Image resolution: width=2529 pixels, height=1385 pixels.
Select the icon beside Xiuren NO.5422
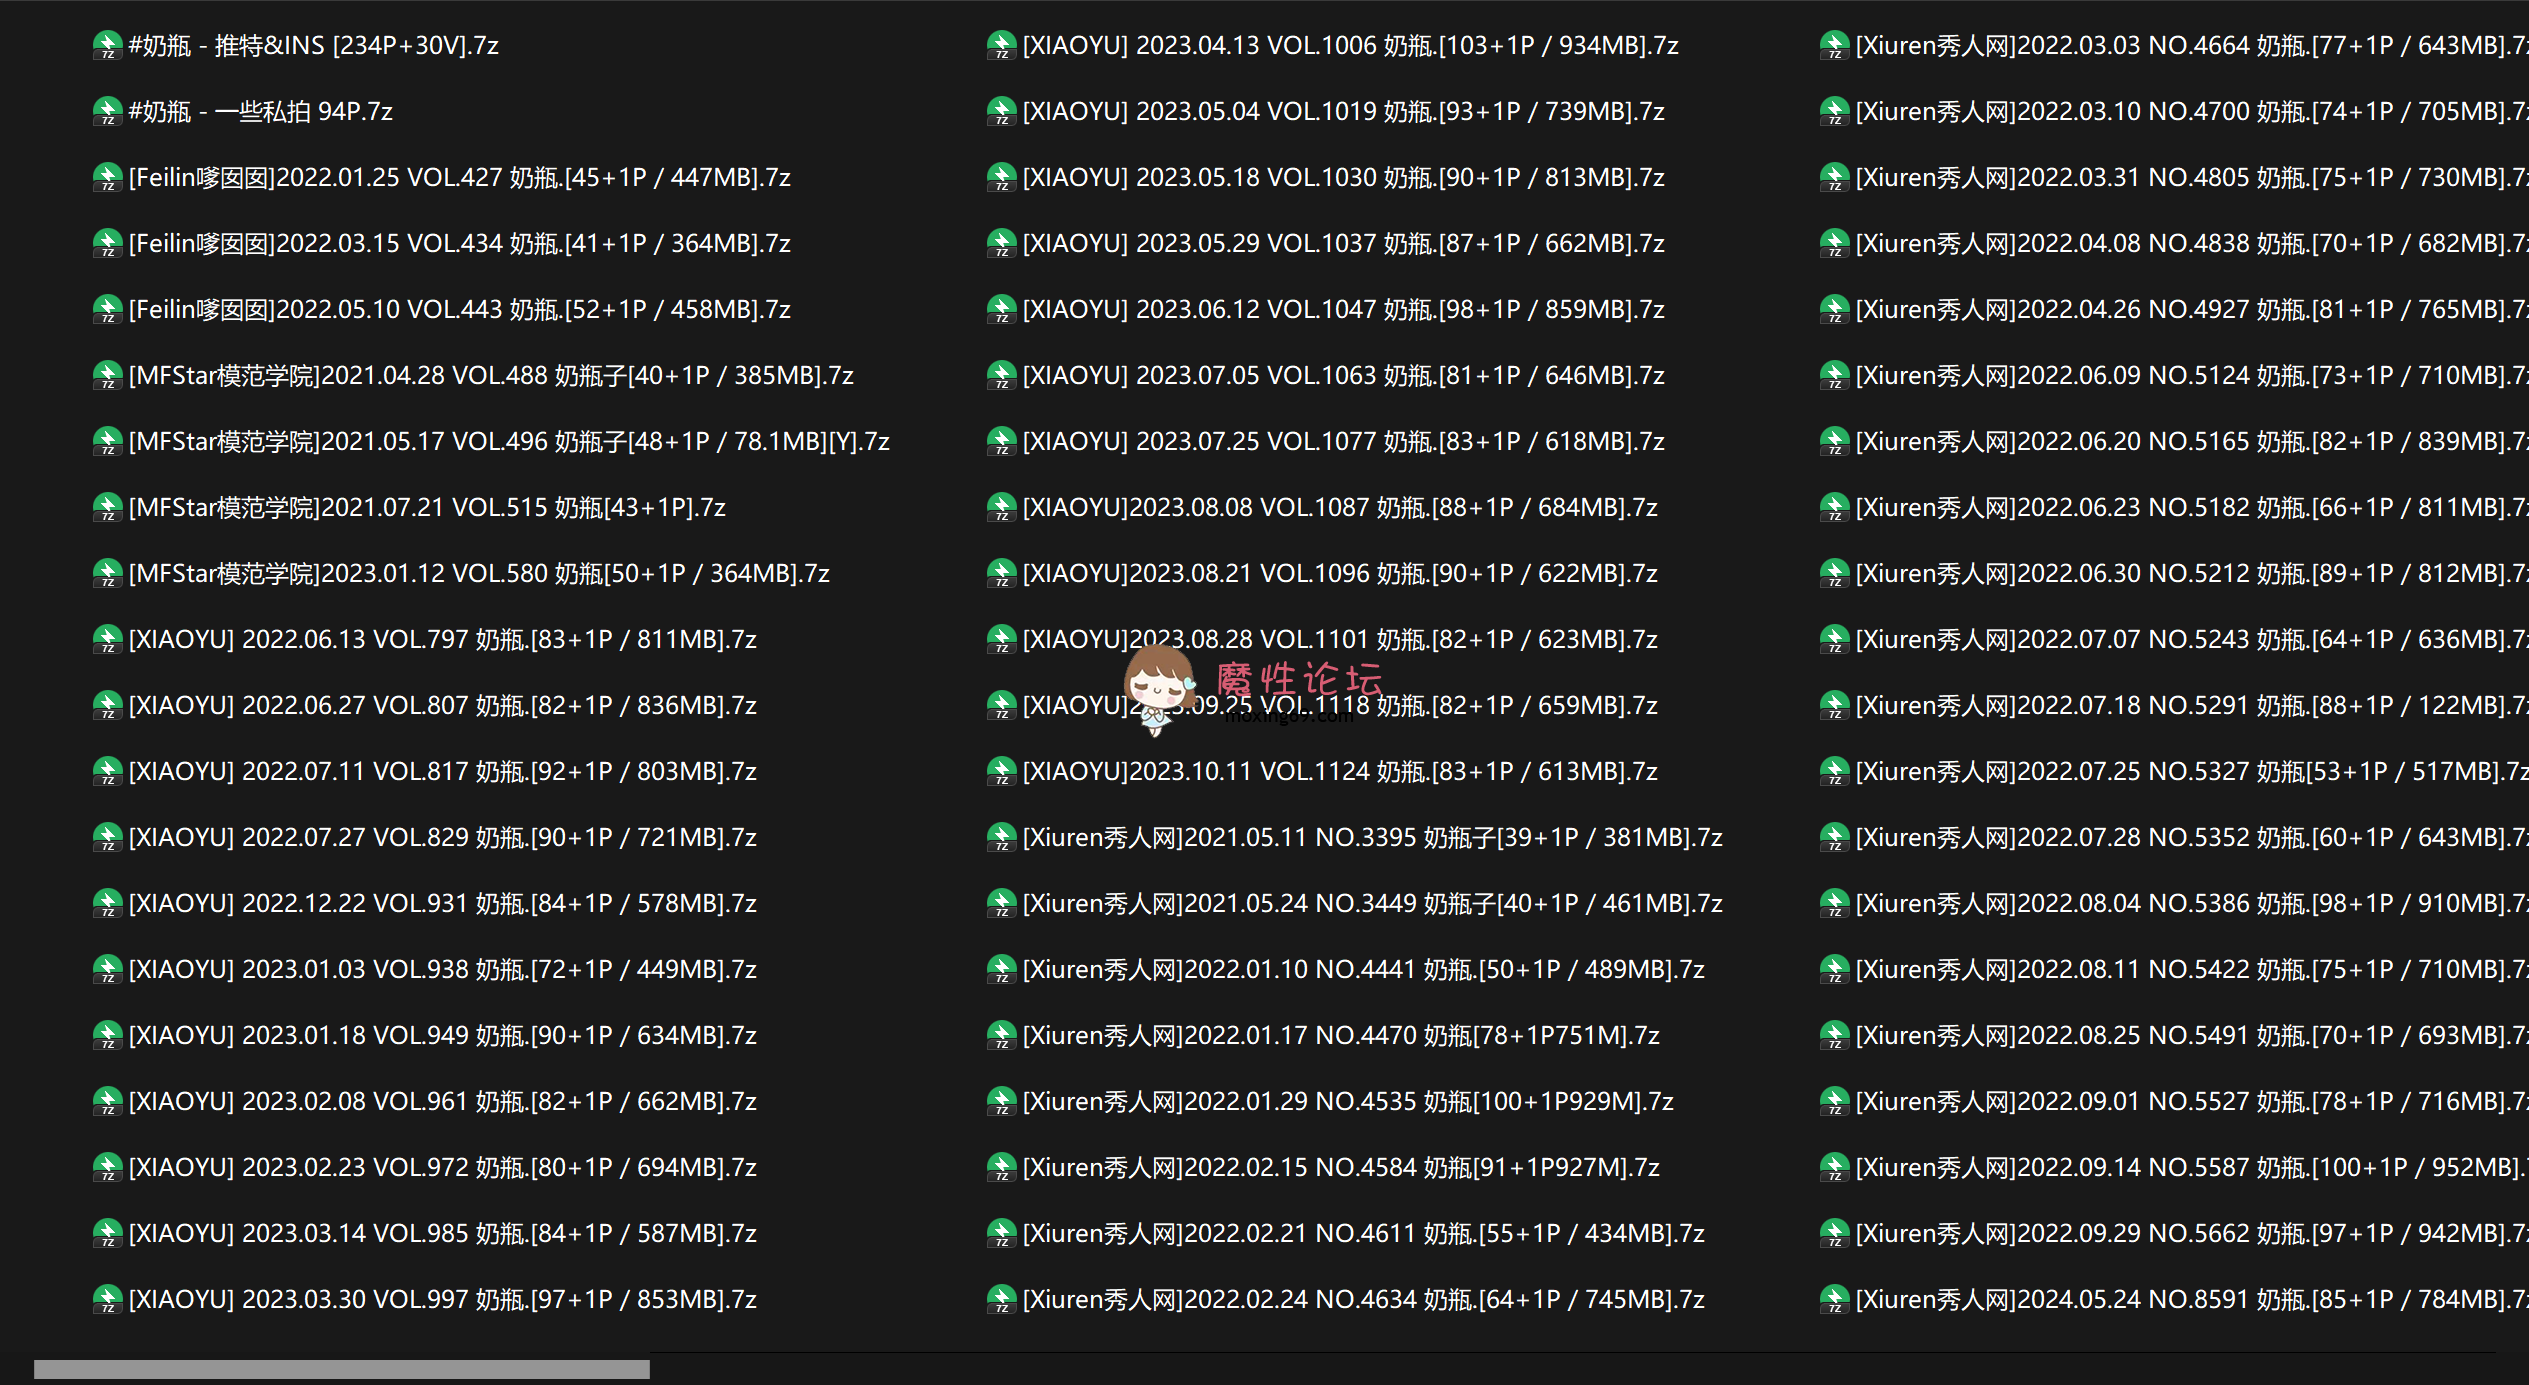pos(1834,970)
